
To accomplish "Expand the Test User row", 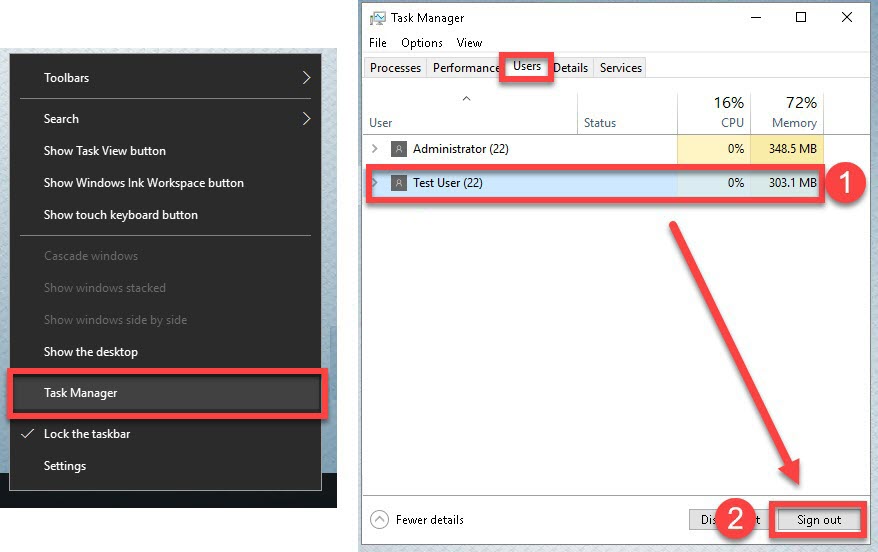I will point(375,183).
